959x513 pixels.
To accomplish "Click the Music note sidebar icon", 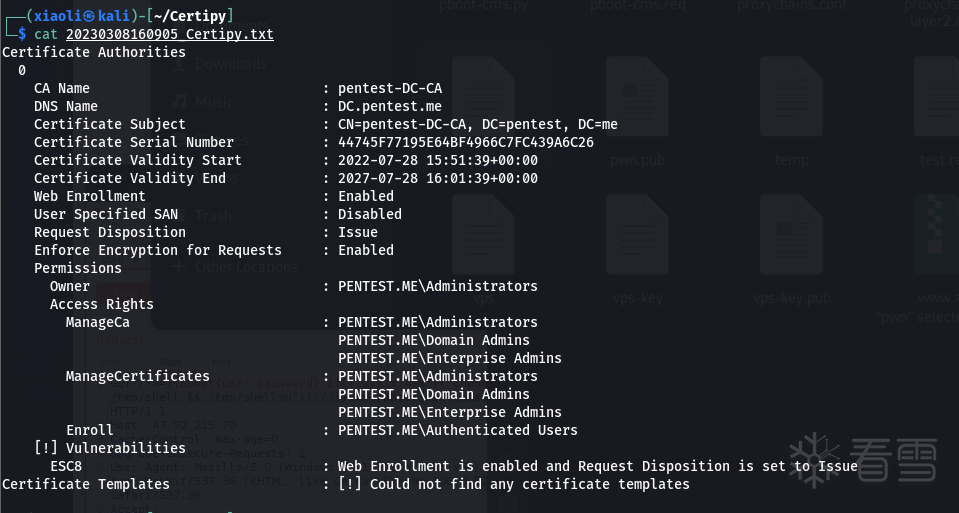I will click(x=180, y=101).
